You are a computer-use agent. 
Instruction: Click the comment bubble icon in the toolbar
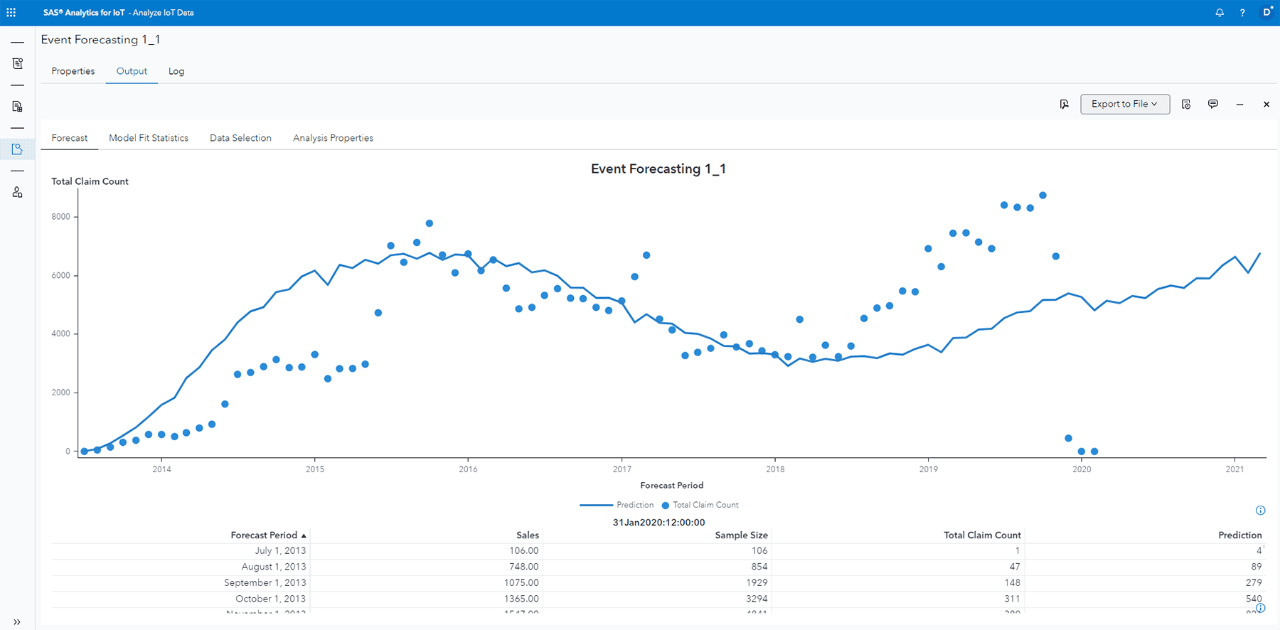coord(1212,104)
